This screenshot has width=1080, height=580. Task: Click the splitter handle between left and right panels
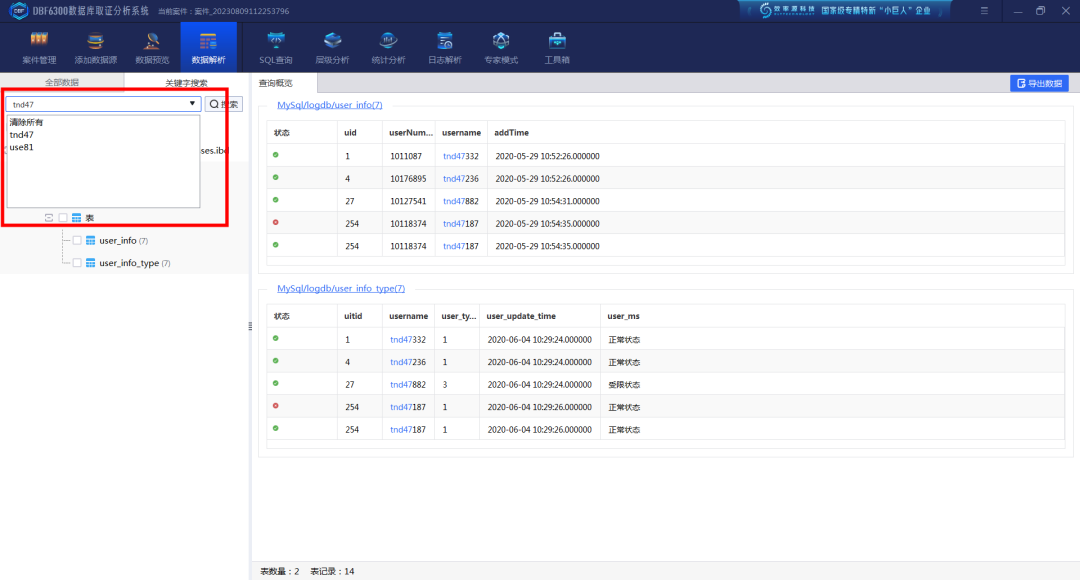coord(250,327)
